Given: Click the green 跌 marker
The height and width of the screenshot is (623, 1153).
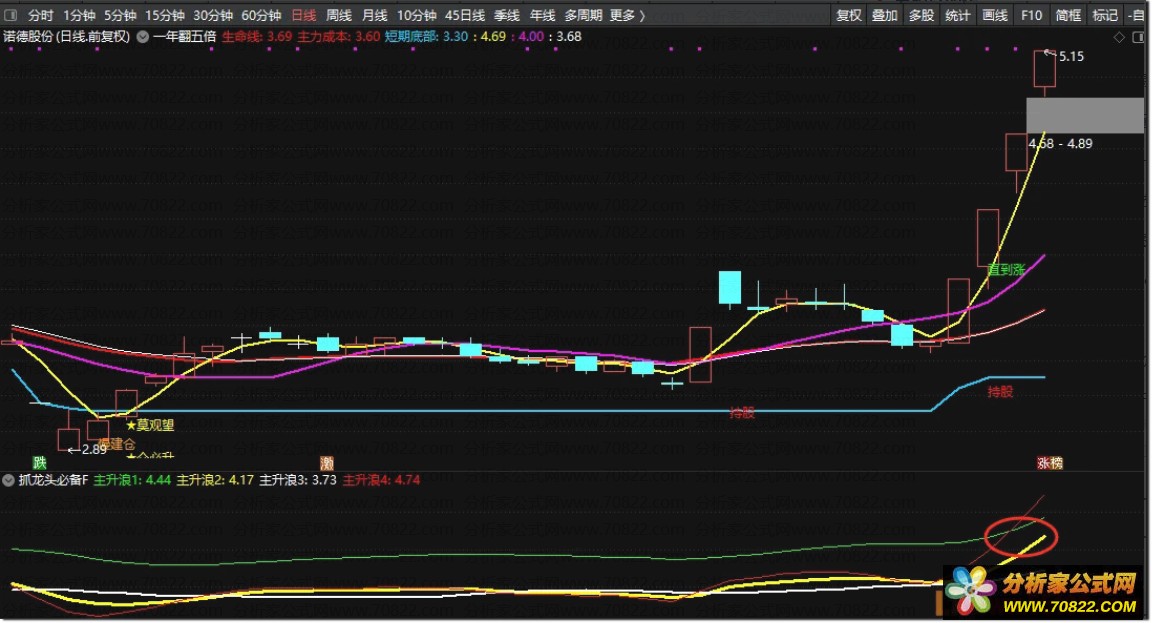Looking at the screenshot, I should point(40,463).
